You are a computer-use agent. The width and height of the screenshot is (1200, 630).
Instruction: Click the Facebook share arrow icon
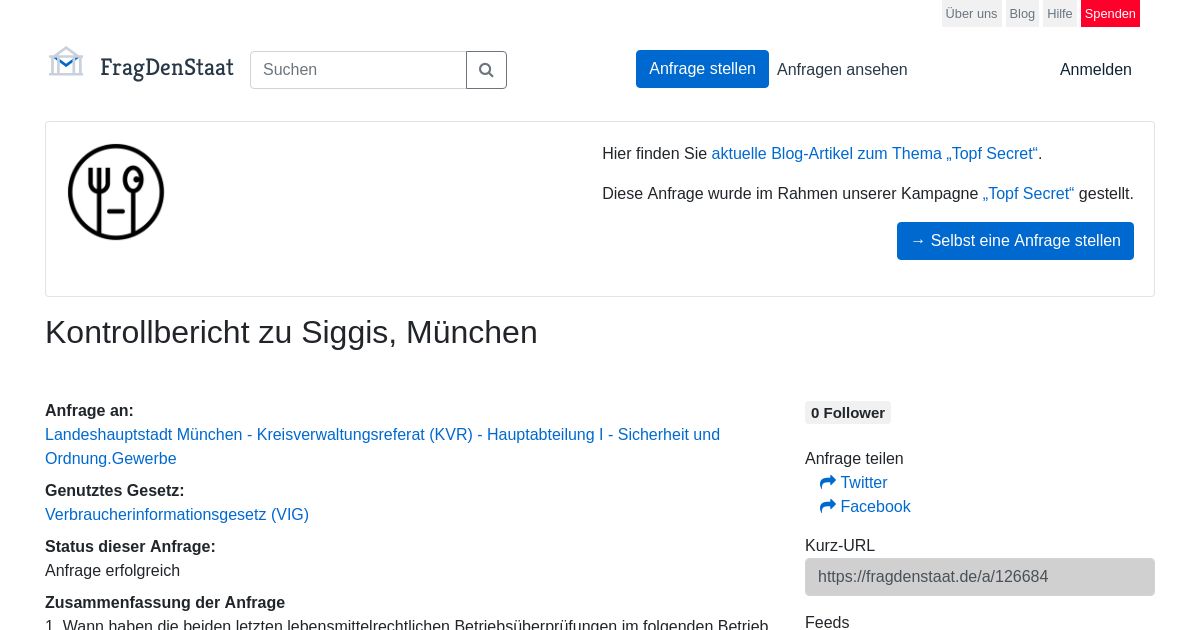[x=828, y=507]
